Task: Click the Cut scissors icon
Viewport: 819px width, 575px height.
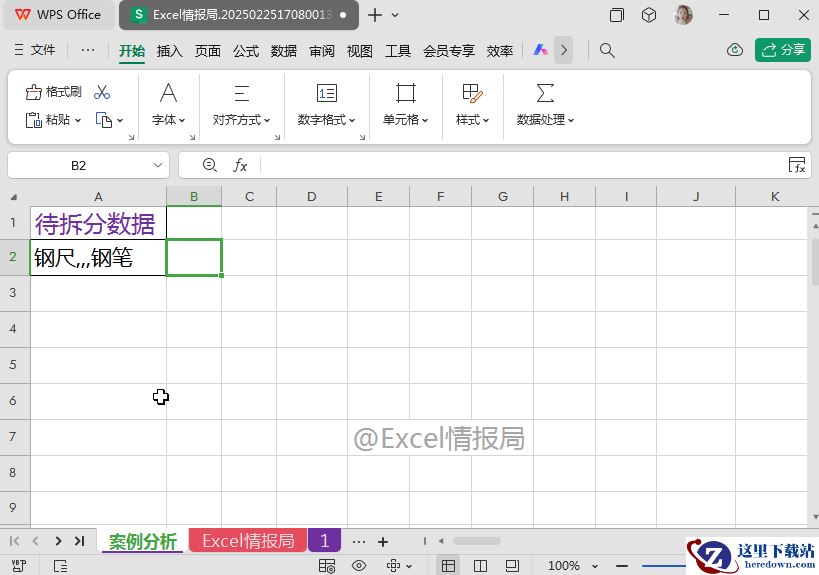Action: point(102,92)
